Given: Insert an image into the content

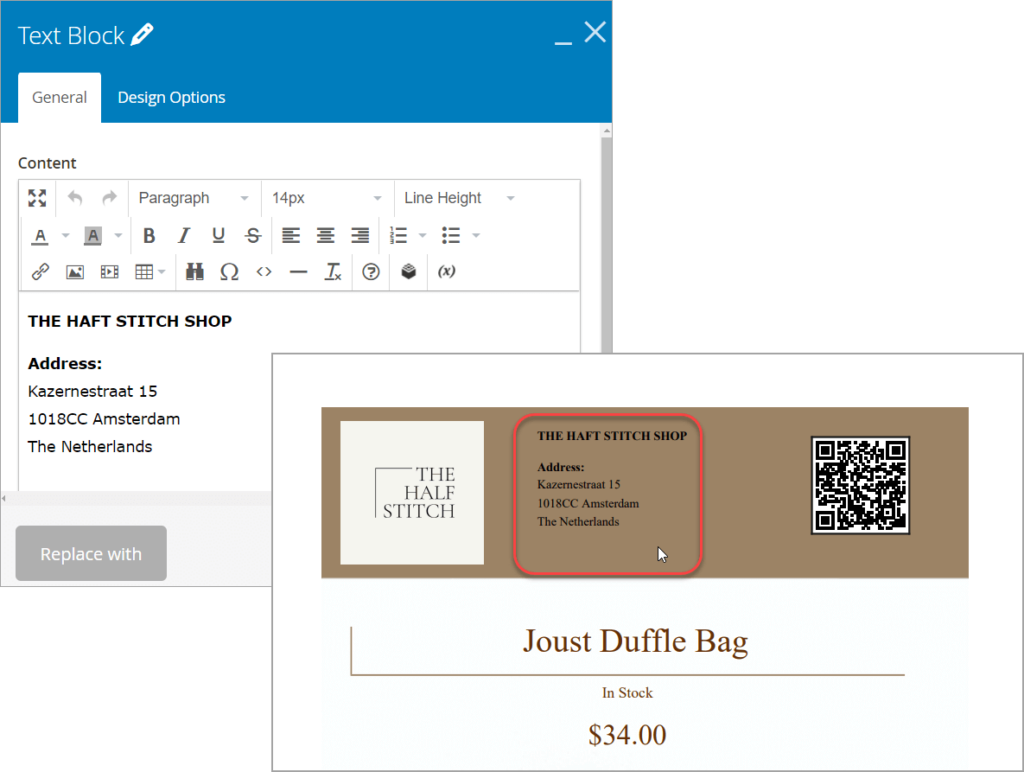Looking at the screenshot, I should click(75, 272).
